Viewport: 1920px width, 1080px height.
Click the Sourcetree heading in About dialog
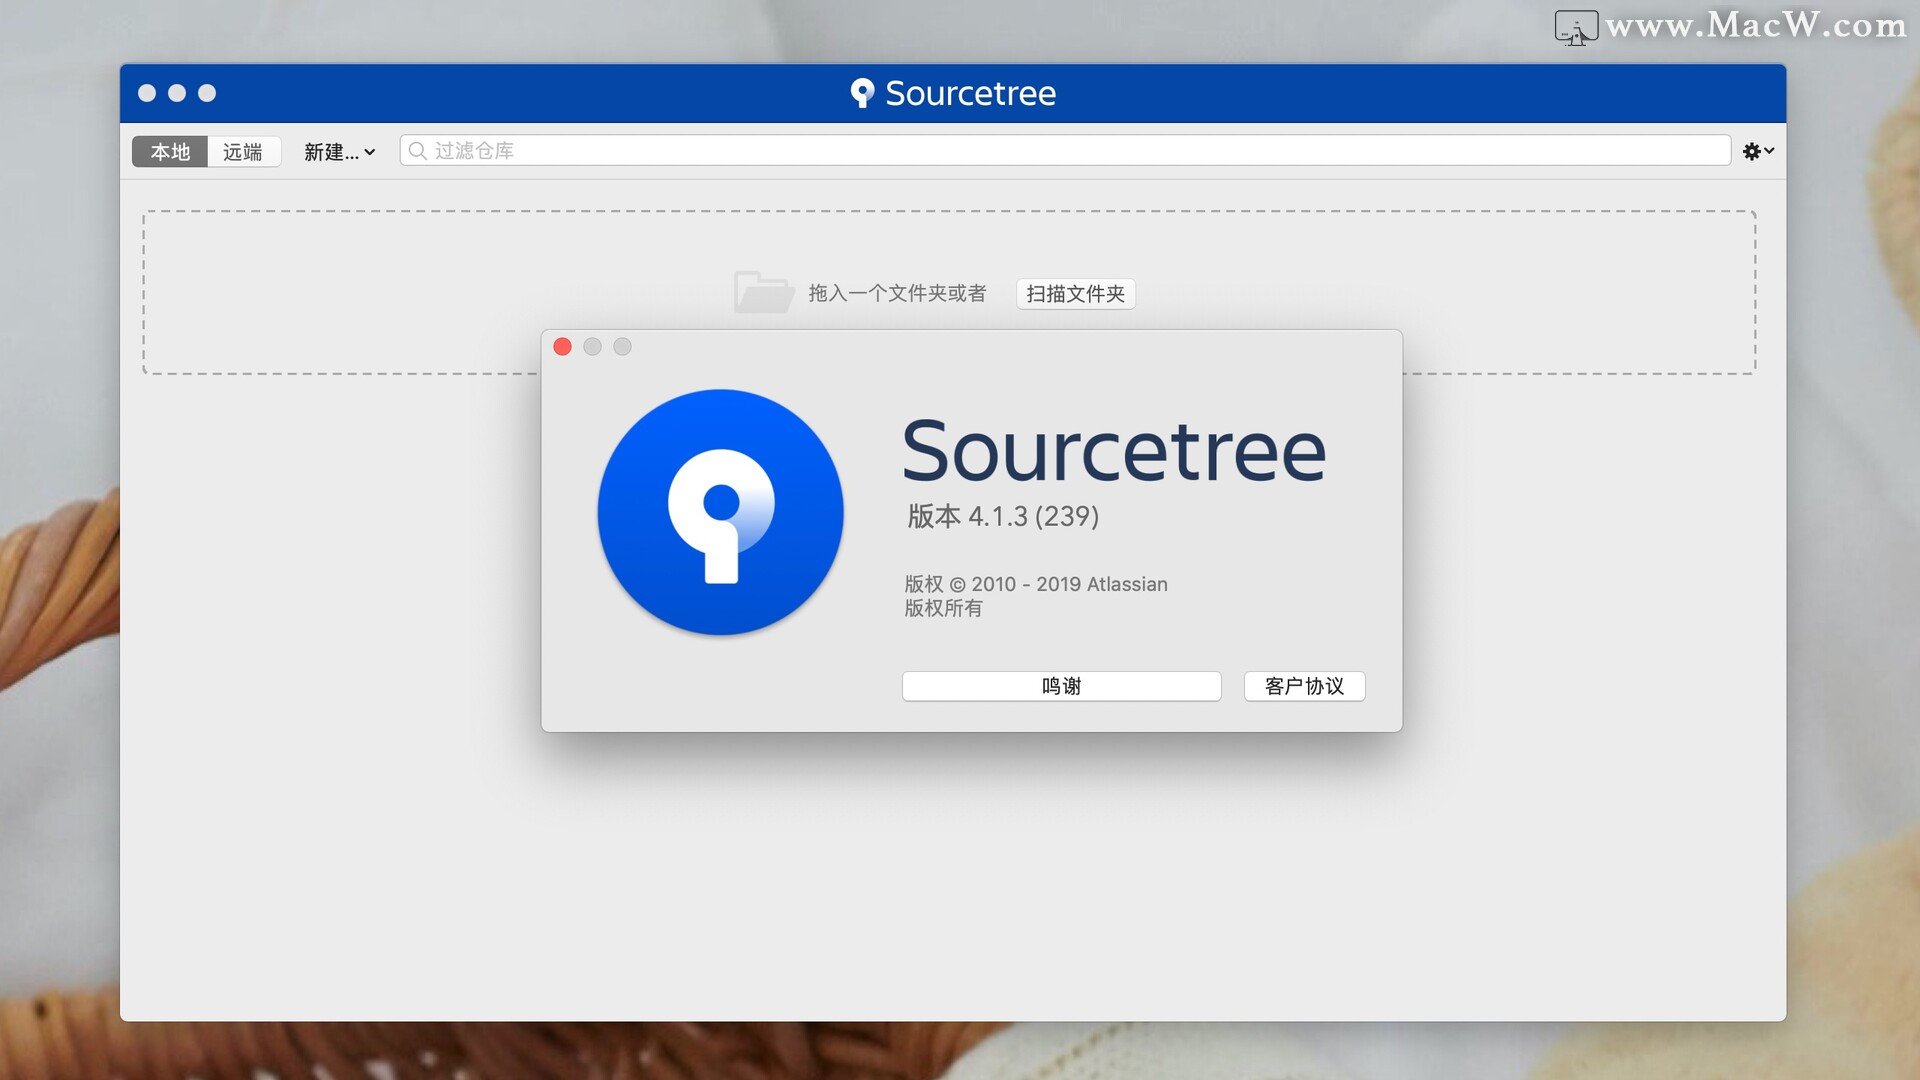coord(1114,451)
